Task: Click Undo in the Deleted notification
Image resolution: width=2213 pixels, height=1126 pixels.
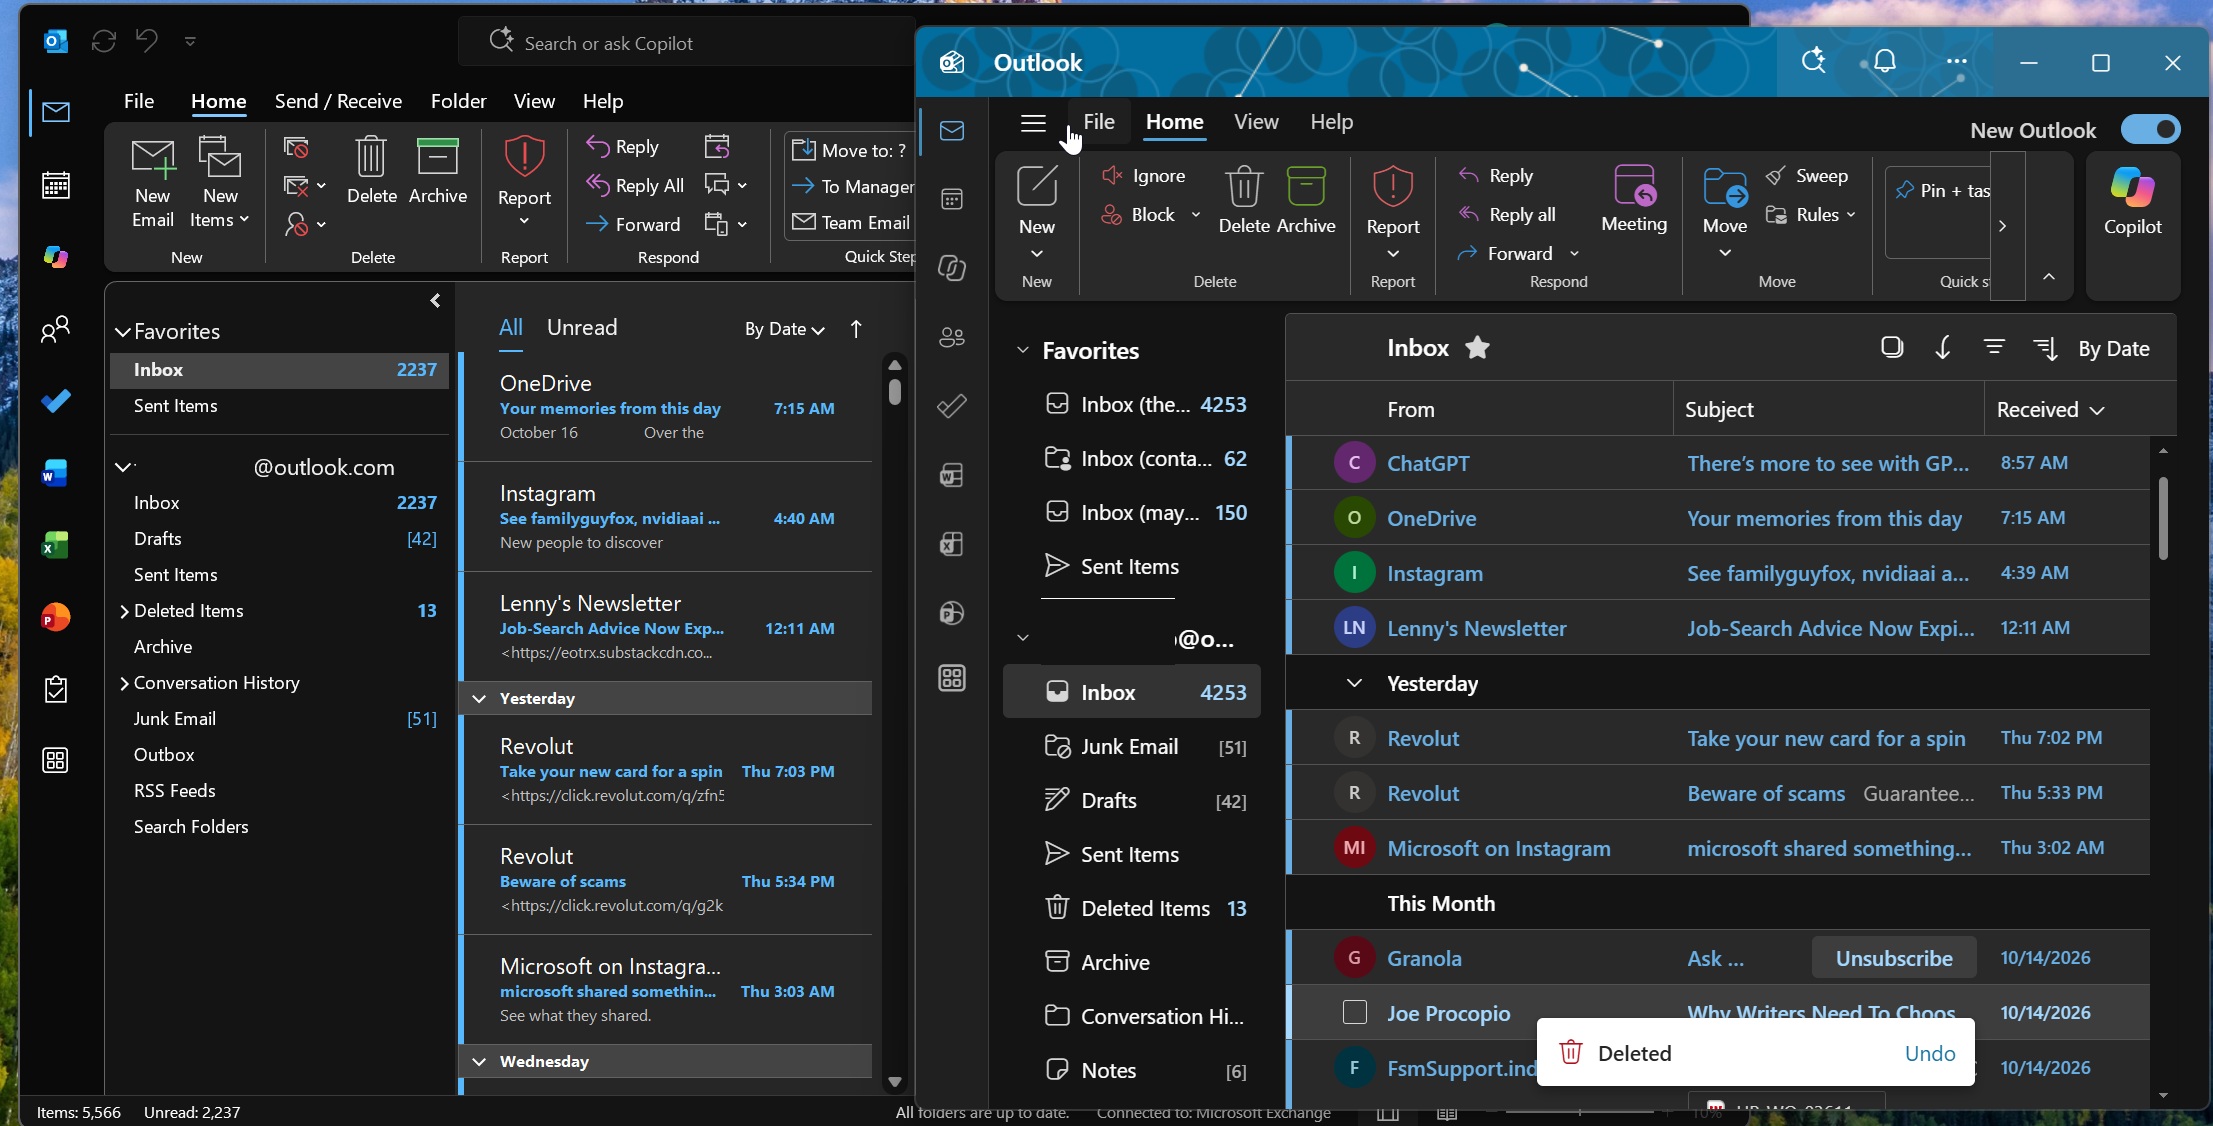Action: (1930, 1053)
